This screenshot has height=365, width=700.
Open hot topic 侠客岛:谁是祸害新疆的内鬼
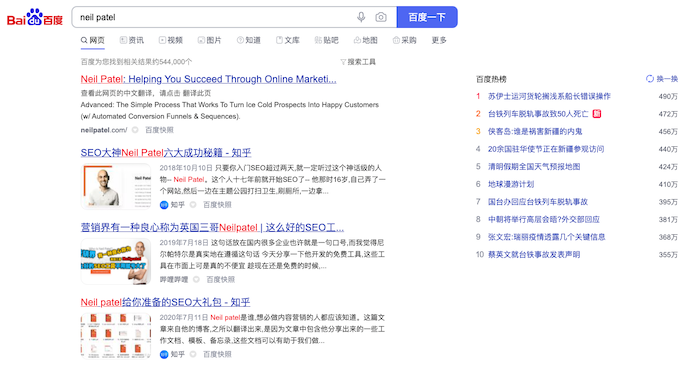point(535,132)
